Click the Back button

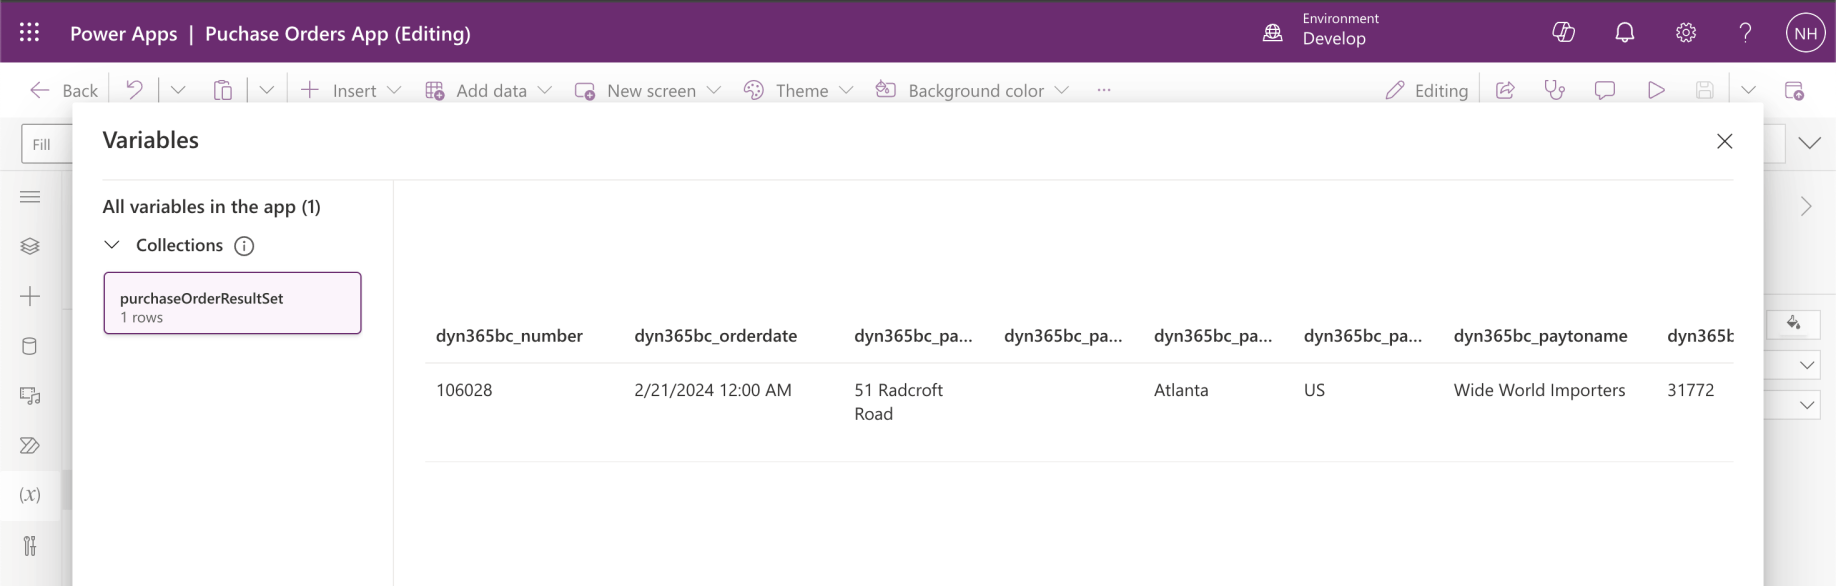[x=65, y=90]
